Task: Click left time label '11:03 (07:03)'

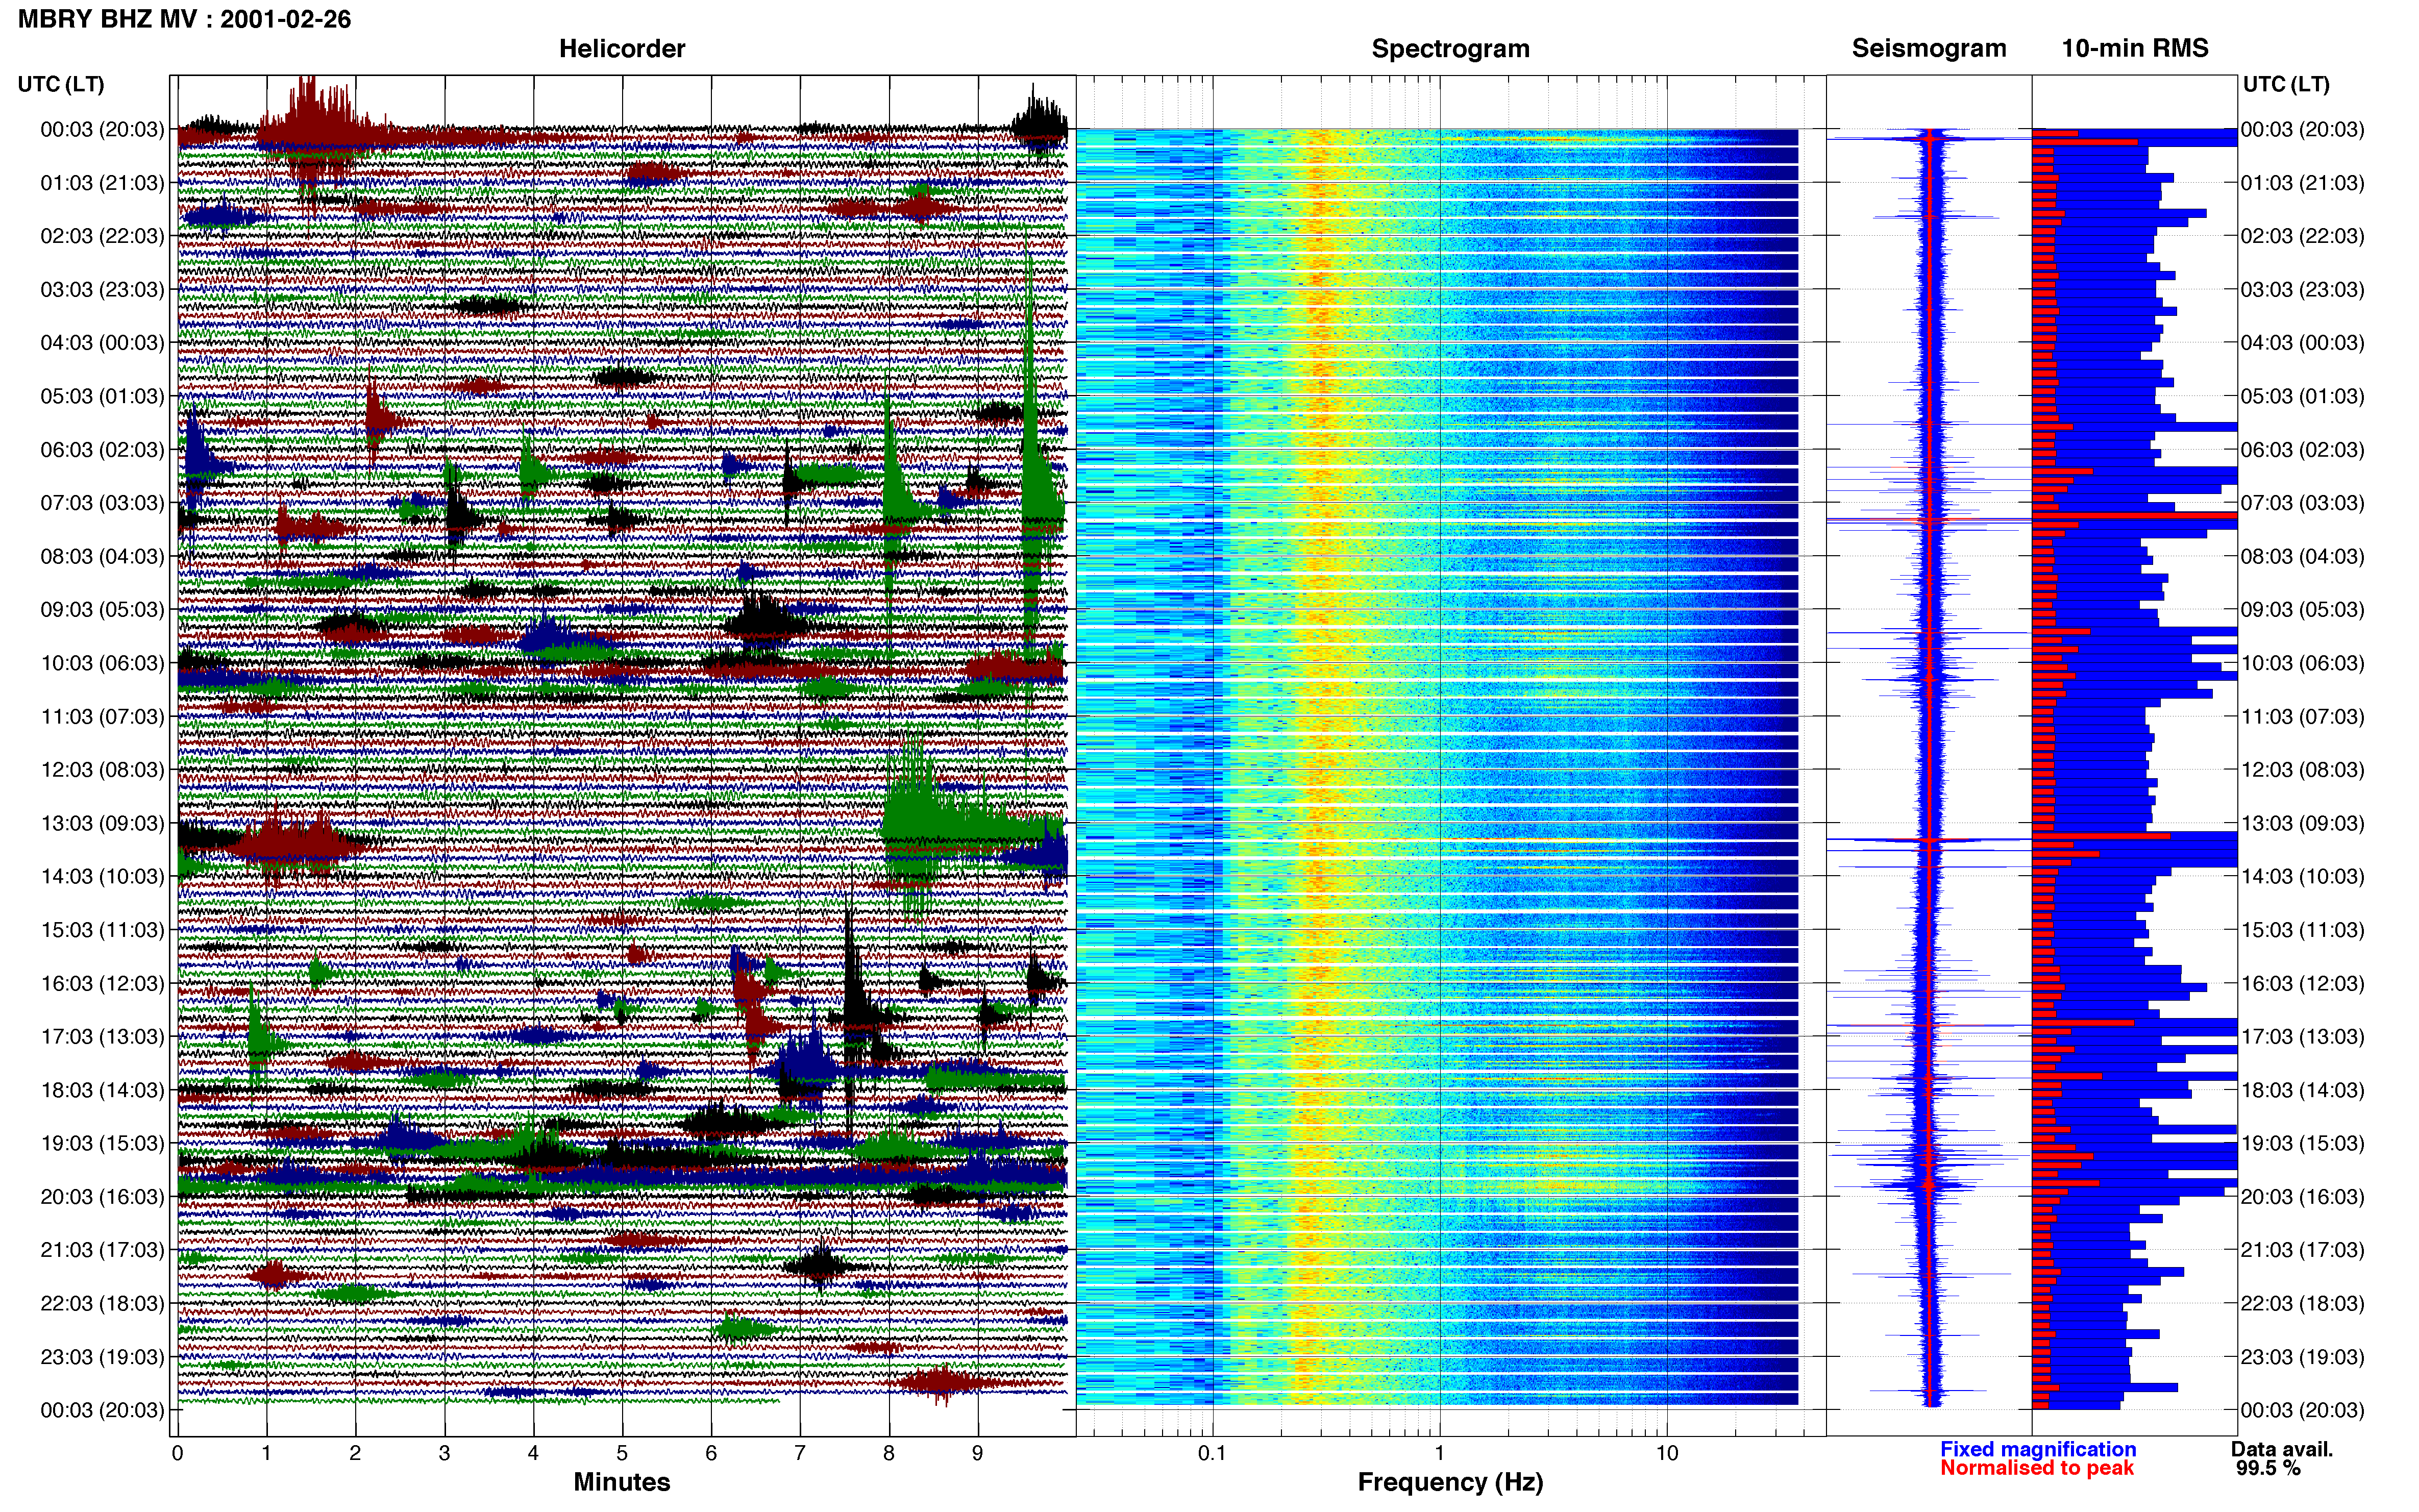Action: click(102, 717)
